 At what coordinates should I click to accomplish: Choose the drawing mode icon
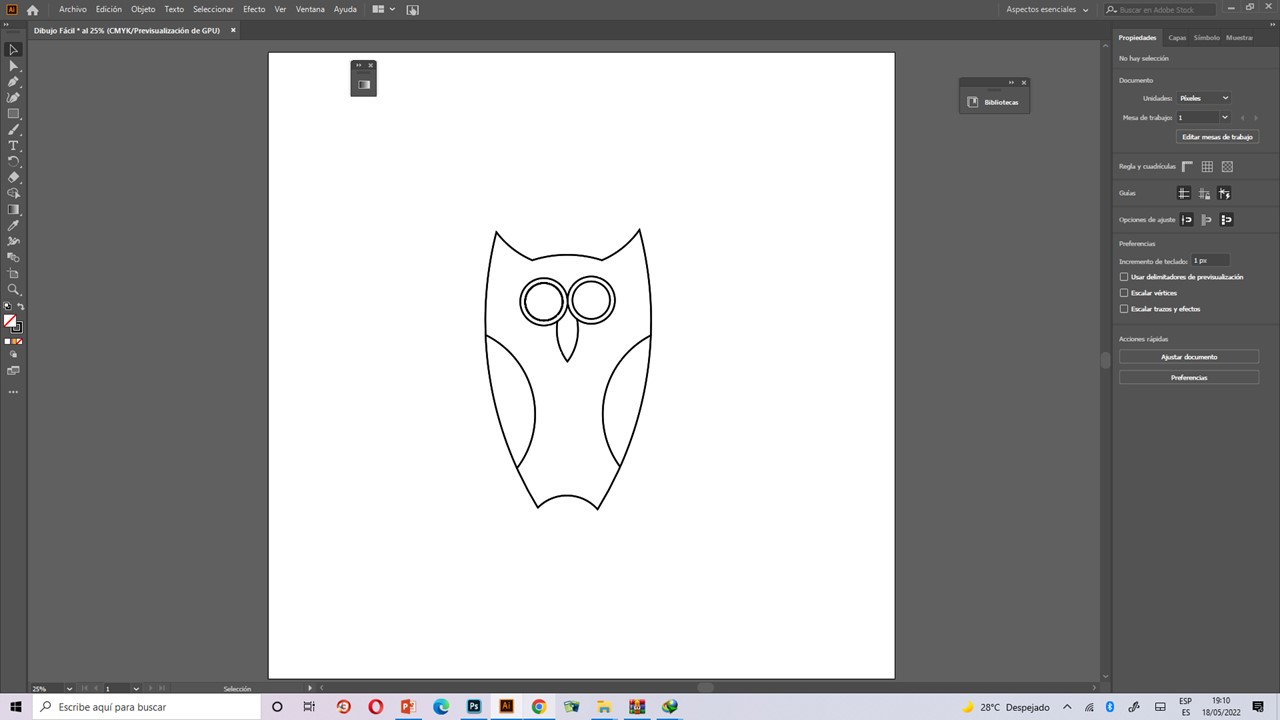point(13,354)
